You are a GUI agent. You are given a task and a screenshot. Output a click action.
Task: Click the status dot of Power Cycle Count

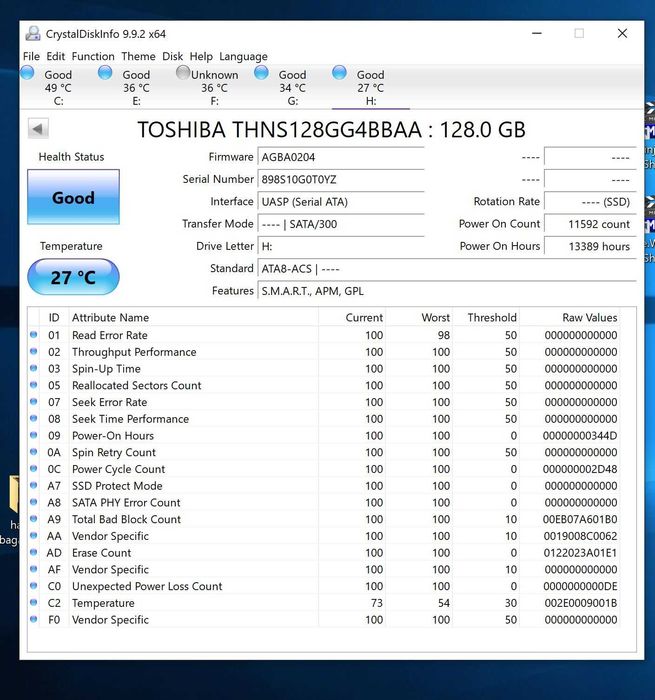33,468
